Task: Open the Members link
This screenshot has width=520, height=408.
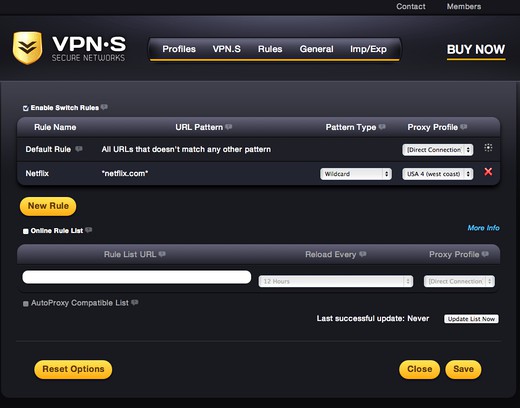Action: click(464, 6)
